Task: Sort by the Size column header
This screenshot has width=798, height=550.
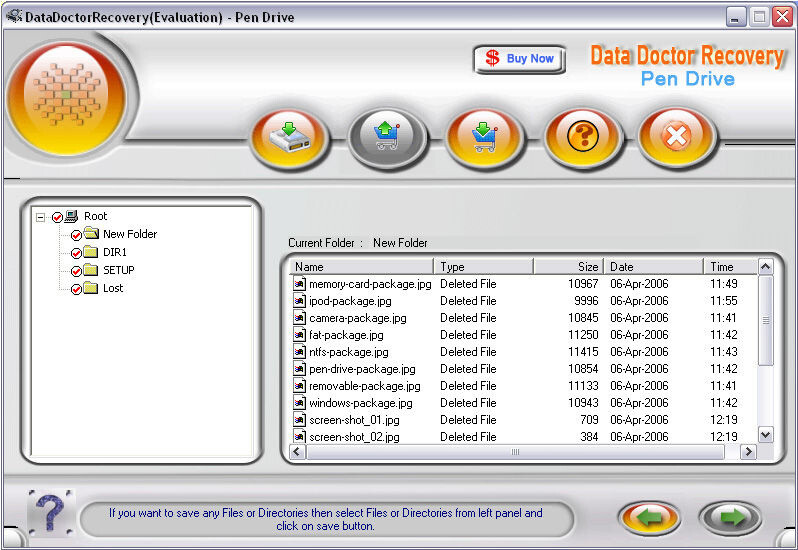Action: pyautogui.click(x=568, y=267)
